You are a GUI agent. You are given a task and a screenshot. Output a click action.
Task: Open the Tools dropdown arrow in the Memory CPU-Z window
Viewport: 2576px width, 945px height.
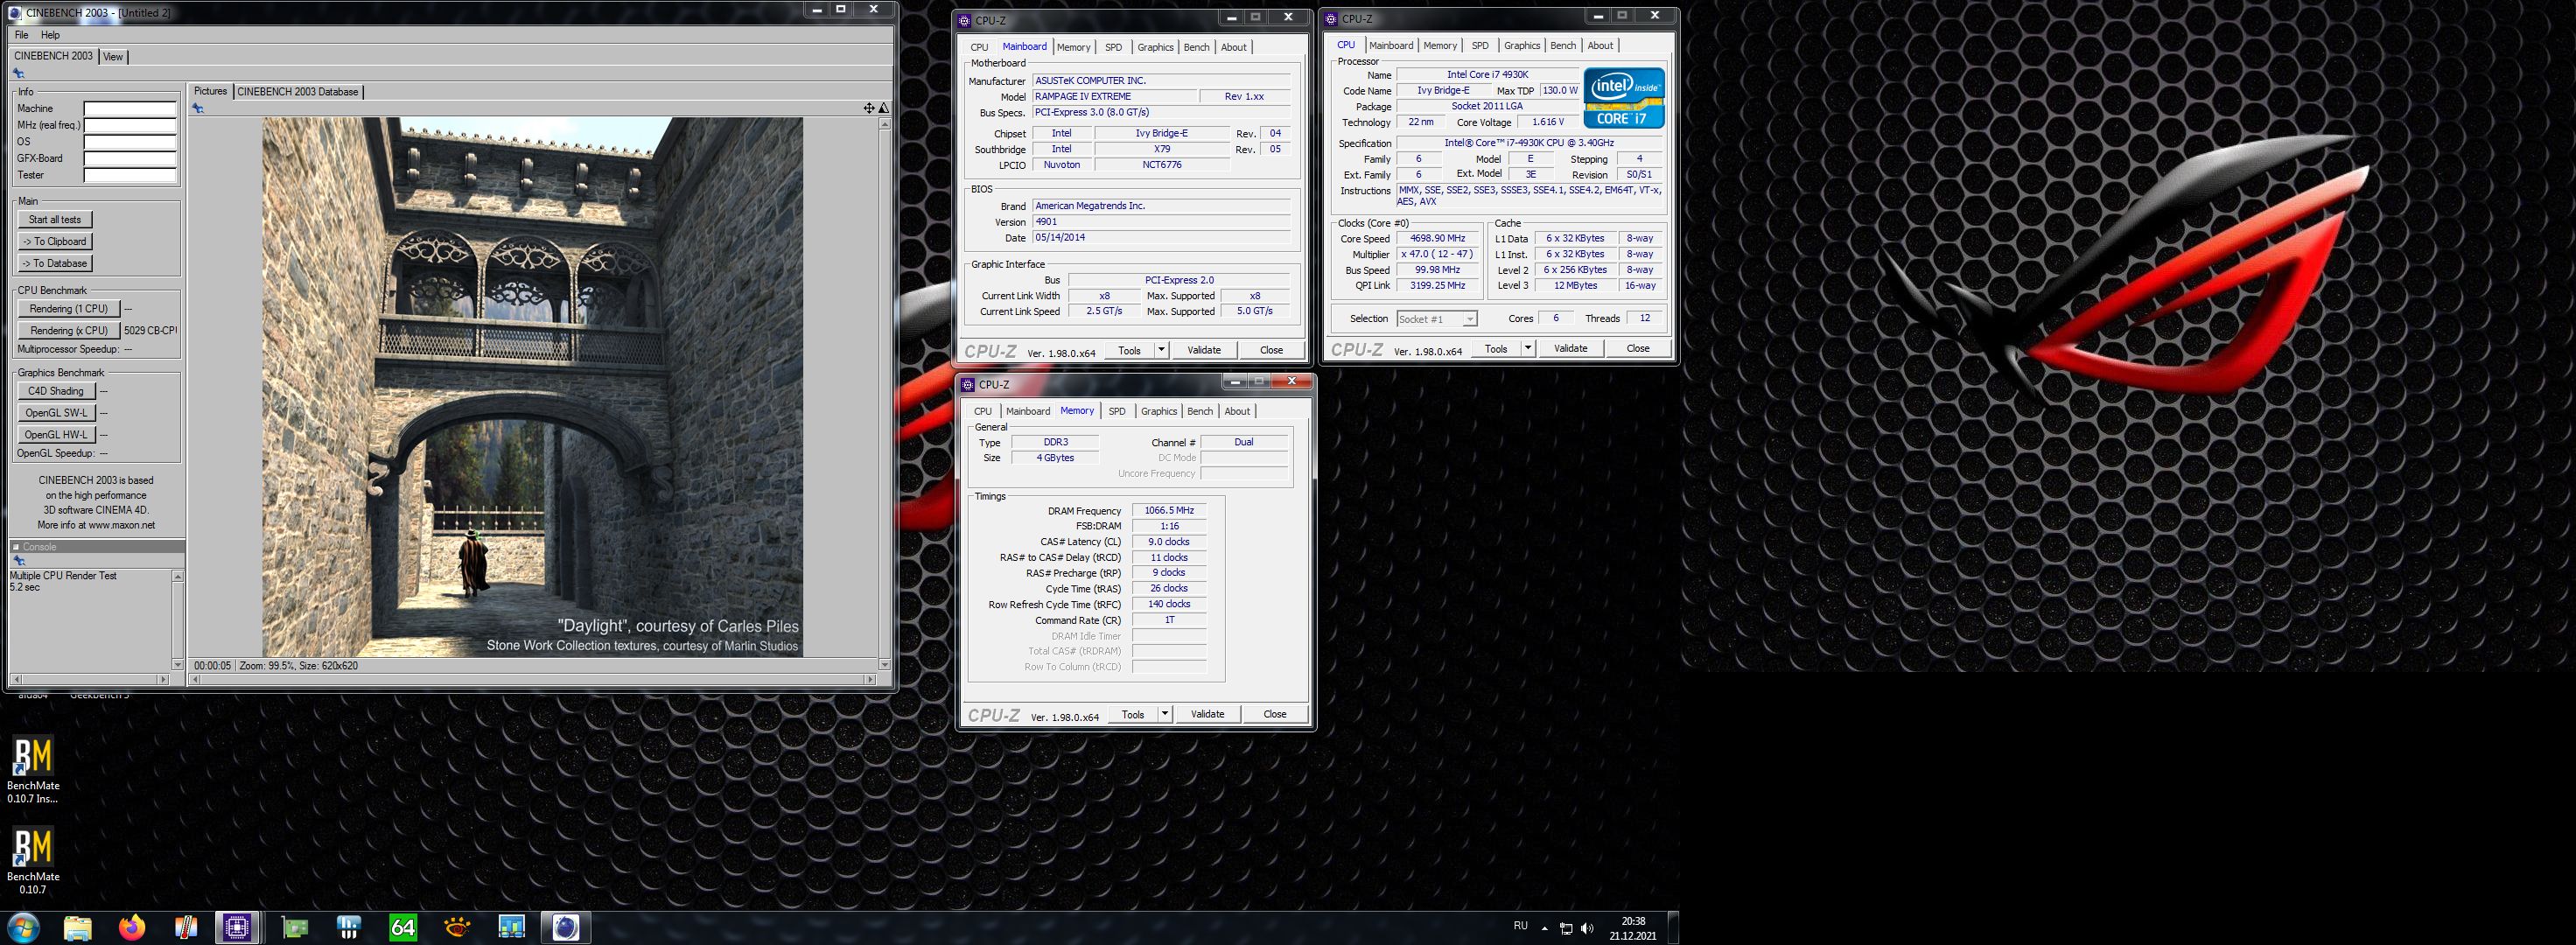click(1165, 714)
